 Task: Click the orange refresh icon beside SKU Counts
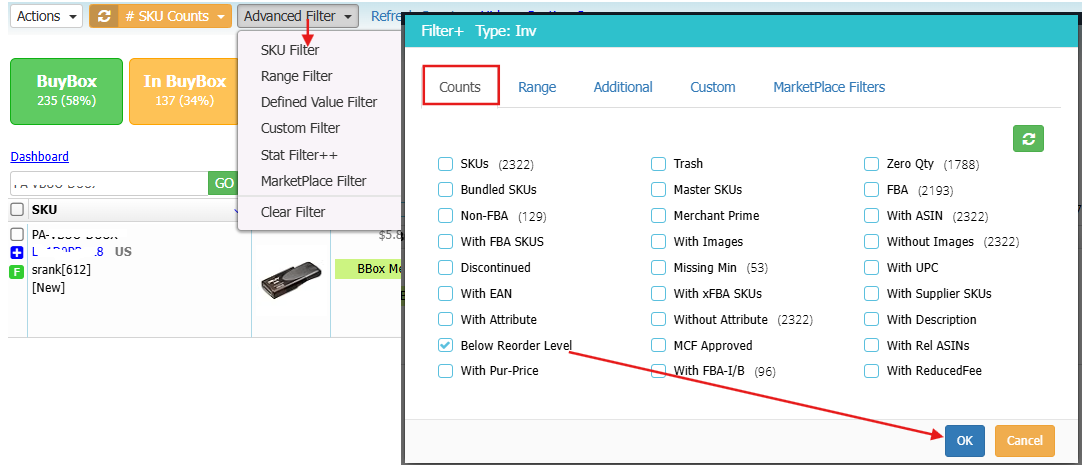click(x=103, y=16)
